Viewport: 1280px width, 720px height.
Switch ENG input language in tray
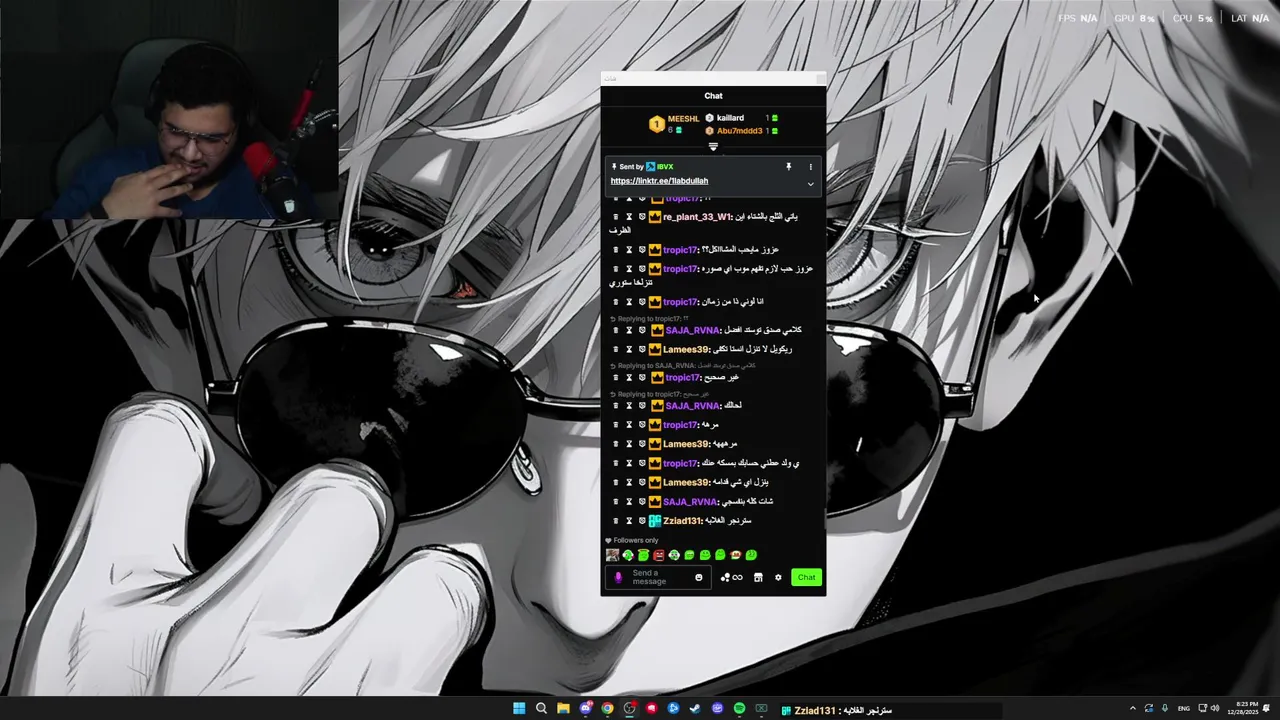coord(1184,709)
